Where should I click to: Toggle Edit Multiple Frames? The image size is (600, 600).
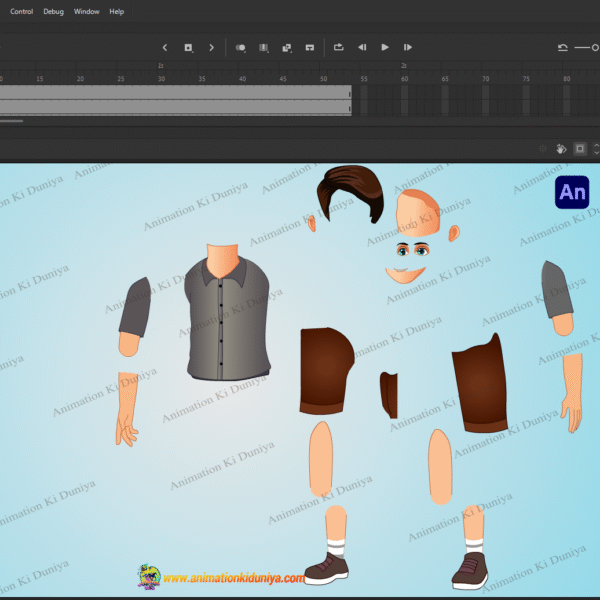pos(264,47)
